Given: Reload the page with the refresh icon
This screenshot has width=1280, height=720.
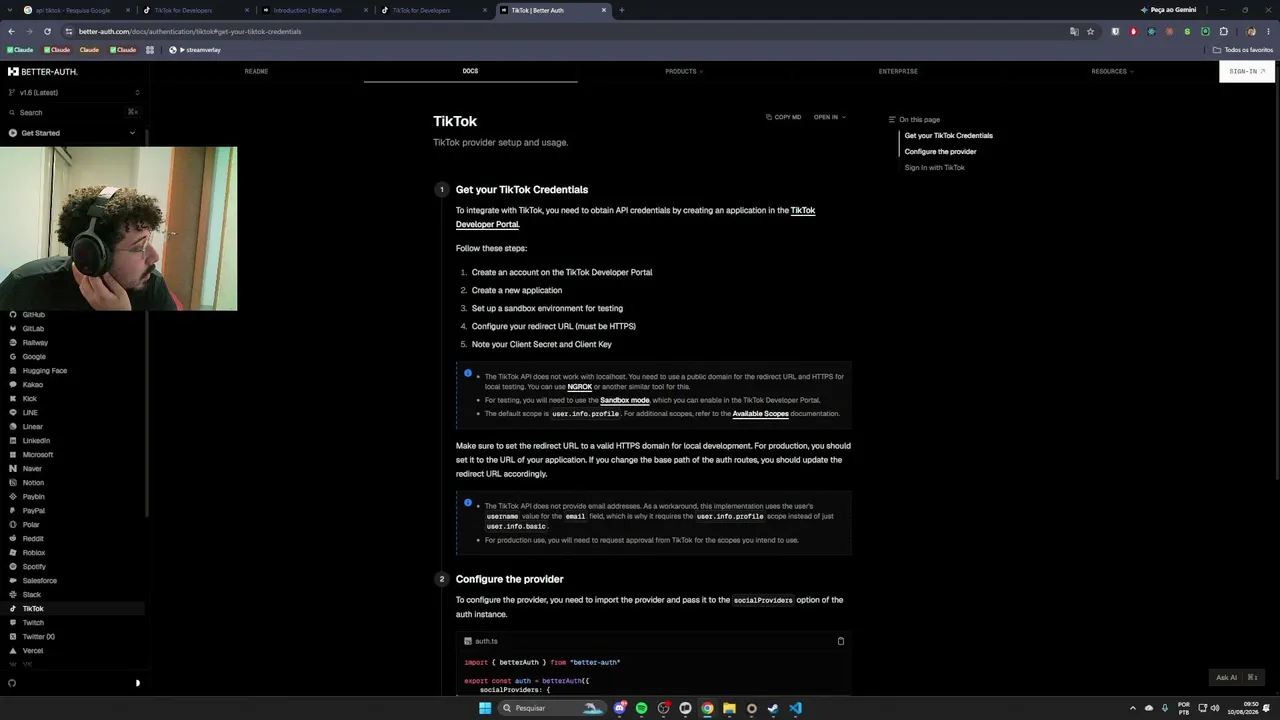Looking at the screenshot, I should [x=47, y=31].
